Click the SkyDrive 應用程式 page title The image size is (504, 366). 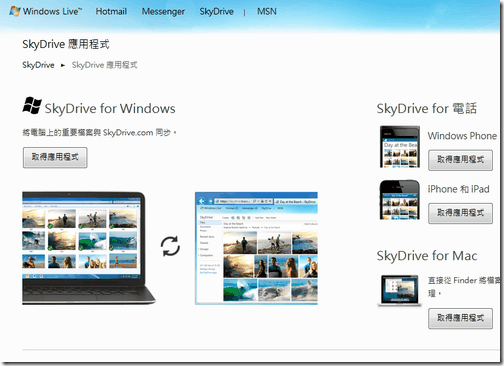tap(66, 44)
